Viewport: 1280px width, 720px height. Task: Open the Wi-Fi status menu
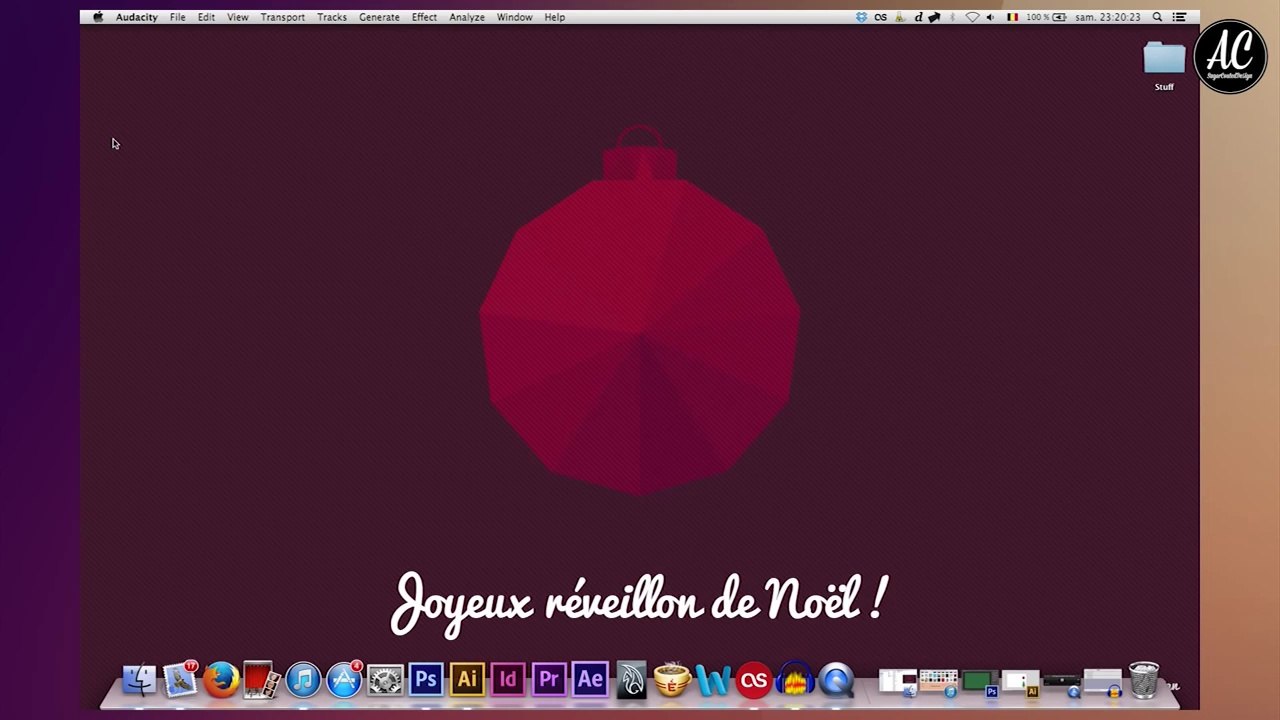(972, 17)
